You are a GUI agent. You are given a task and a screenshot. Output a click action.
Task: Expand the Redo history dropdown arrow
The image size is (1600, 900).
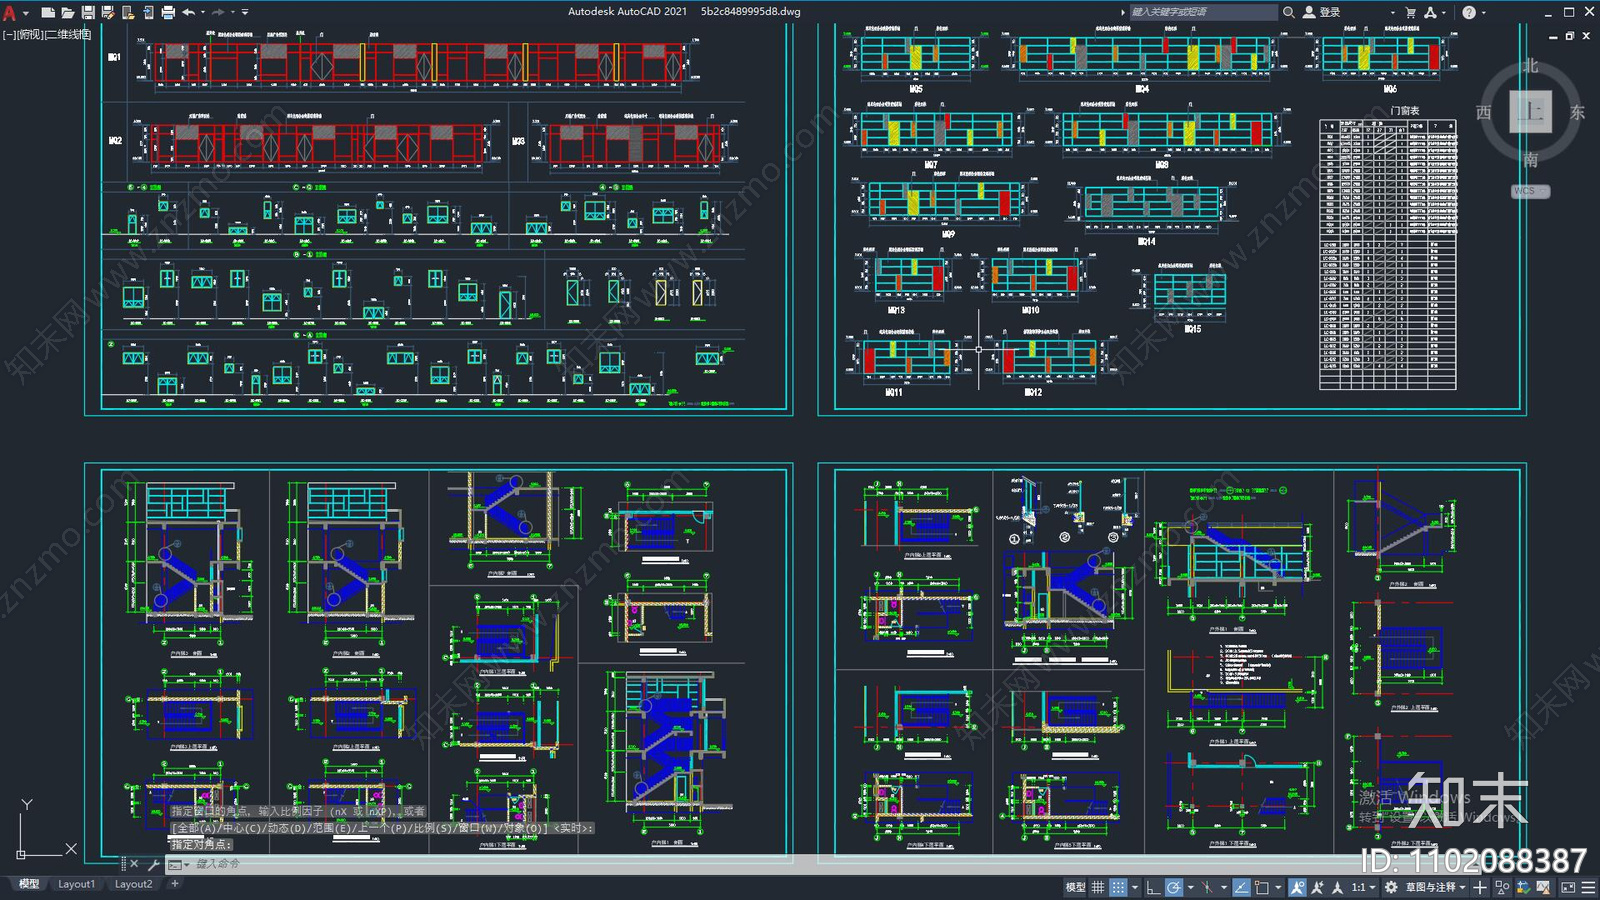(x=232, y=12)
